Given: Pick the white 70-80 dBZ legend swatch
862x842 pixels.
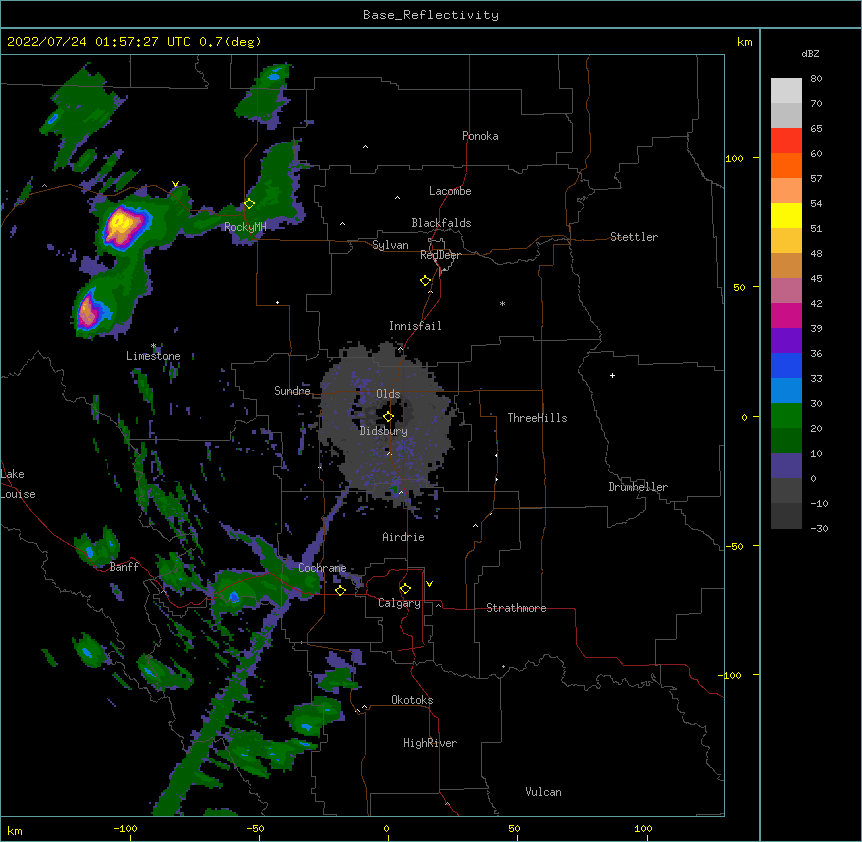Looking at the screenshot, I should pyautogui.click(x=786, y=90).
